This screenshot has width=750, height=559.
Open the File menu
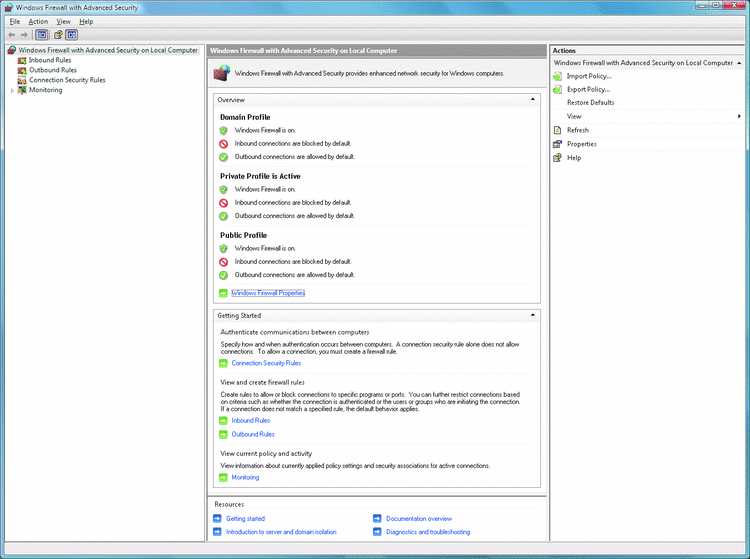[15, 22]
